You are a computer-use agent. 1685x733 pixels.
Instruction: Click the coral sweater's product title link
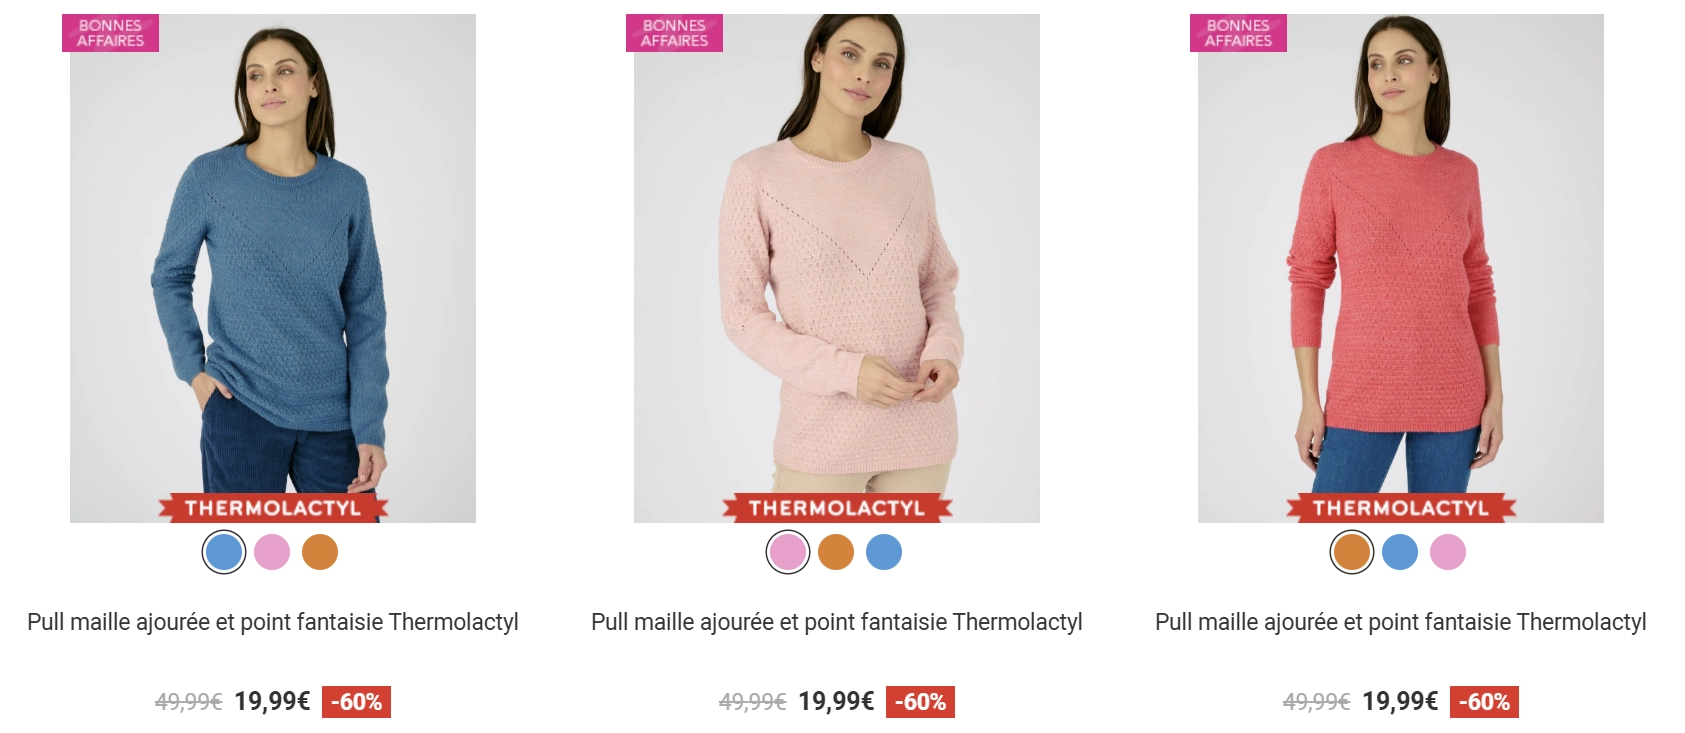[1401, 622]
